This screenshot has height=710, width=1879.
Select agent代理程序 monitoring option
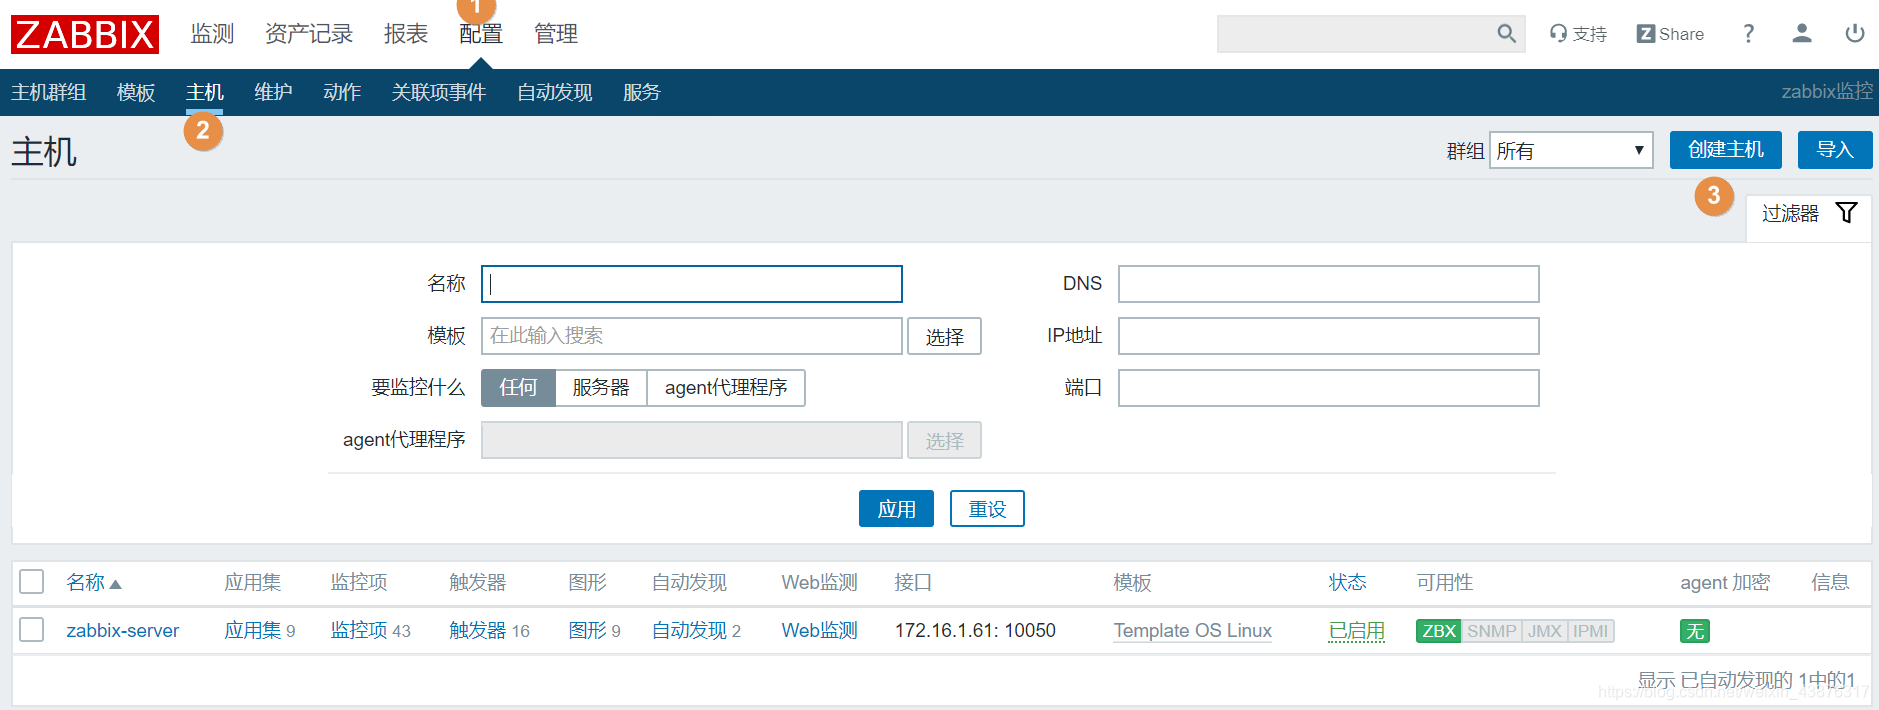click(x=726, y=388)
